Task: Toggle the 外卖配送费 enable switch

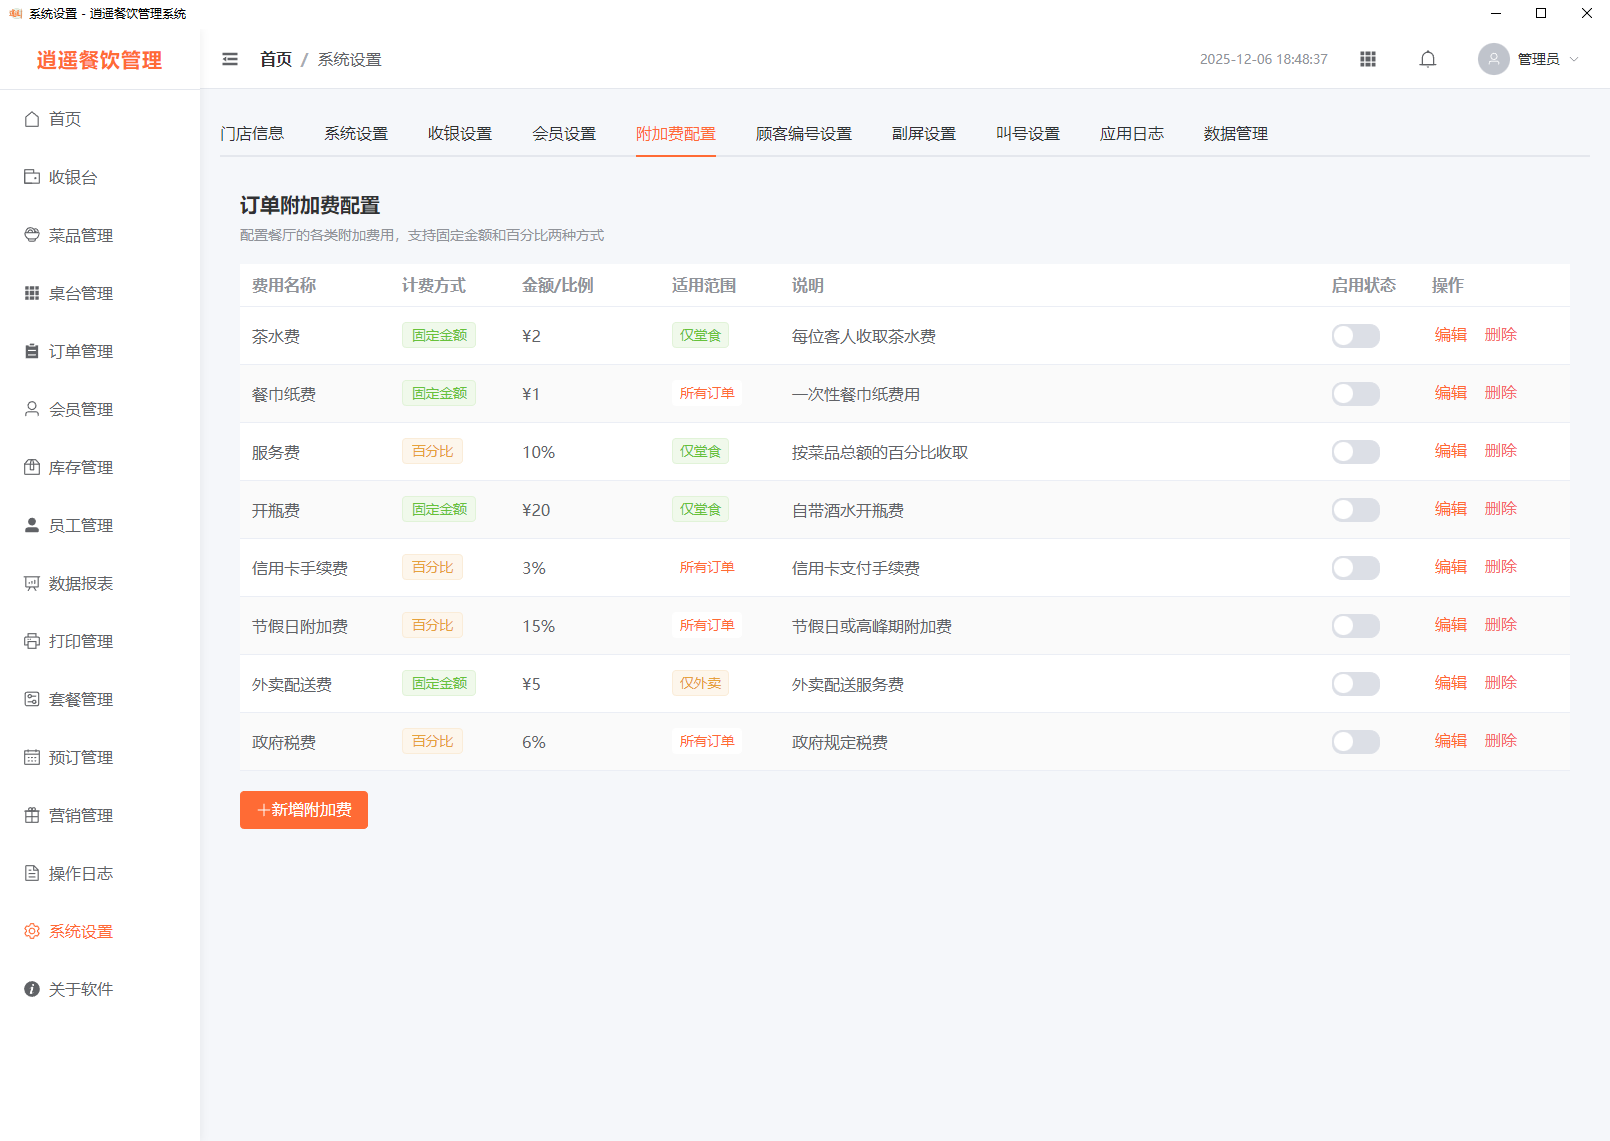Action: click(1355, 684)
